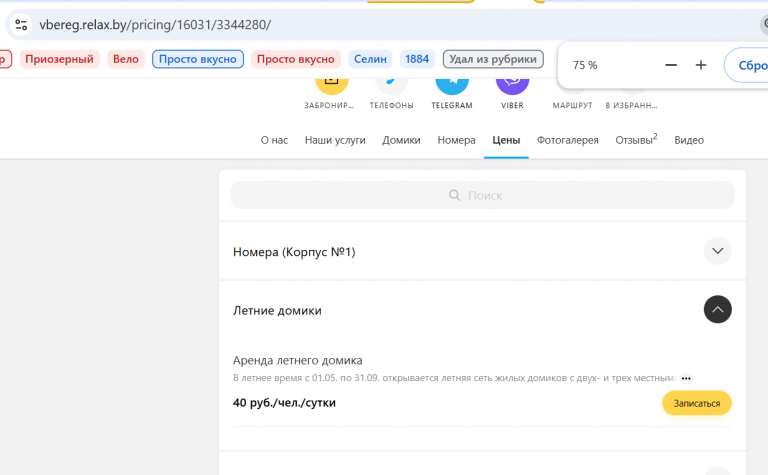Viewport: 768px width, 475px height.
Task: Decrease zoom with the minus button
Action: [671, 65]
